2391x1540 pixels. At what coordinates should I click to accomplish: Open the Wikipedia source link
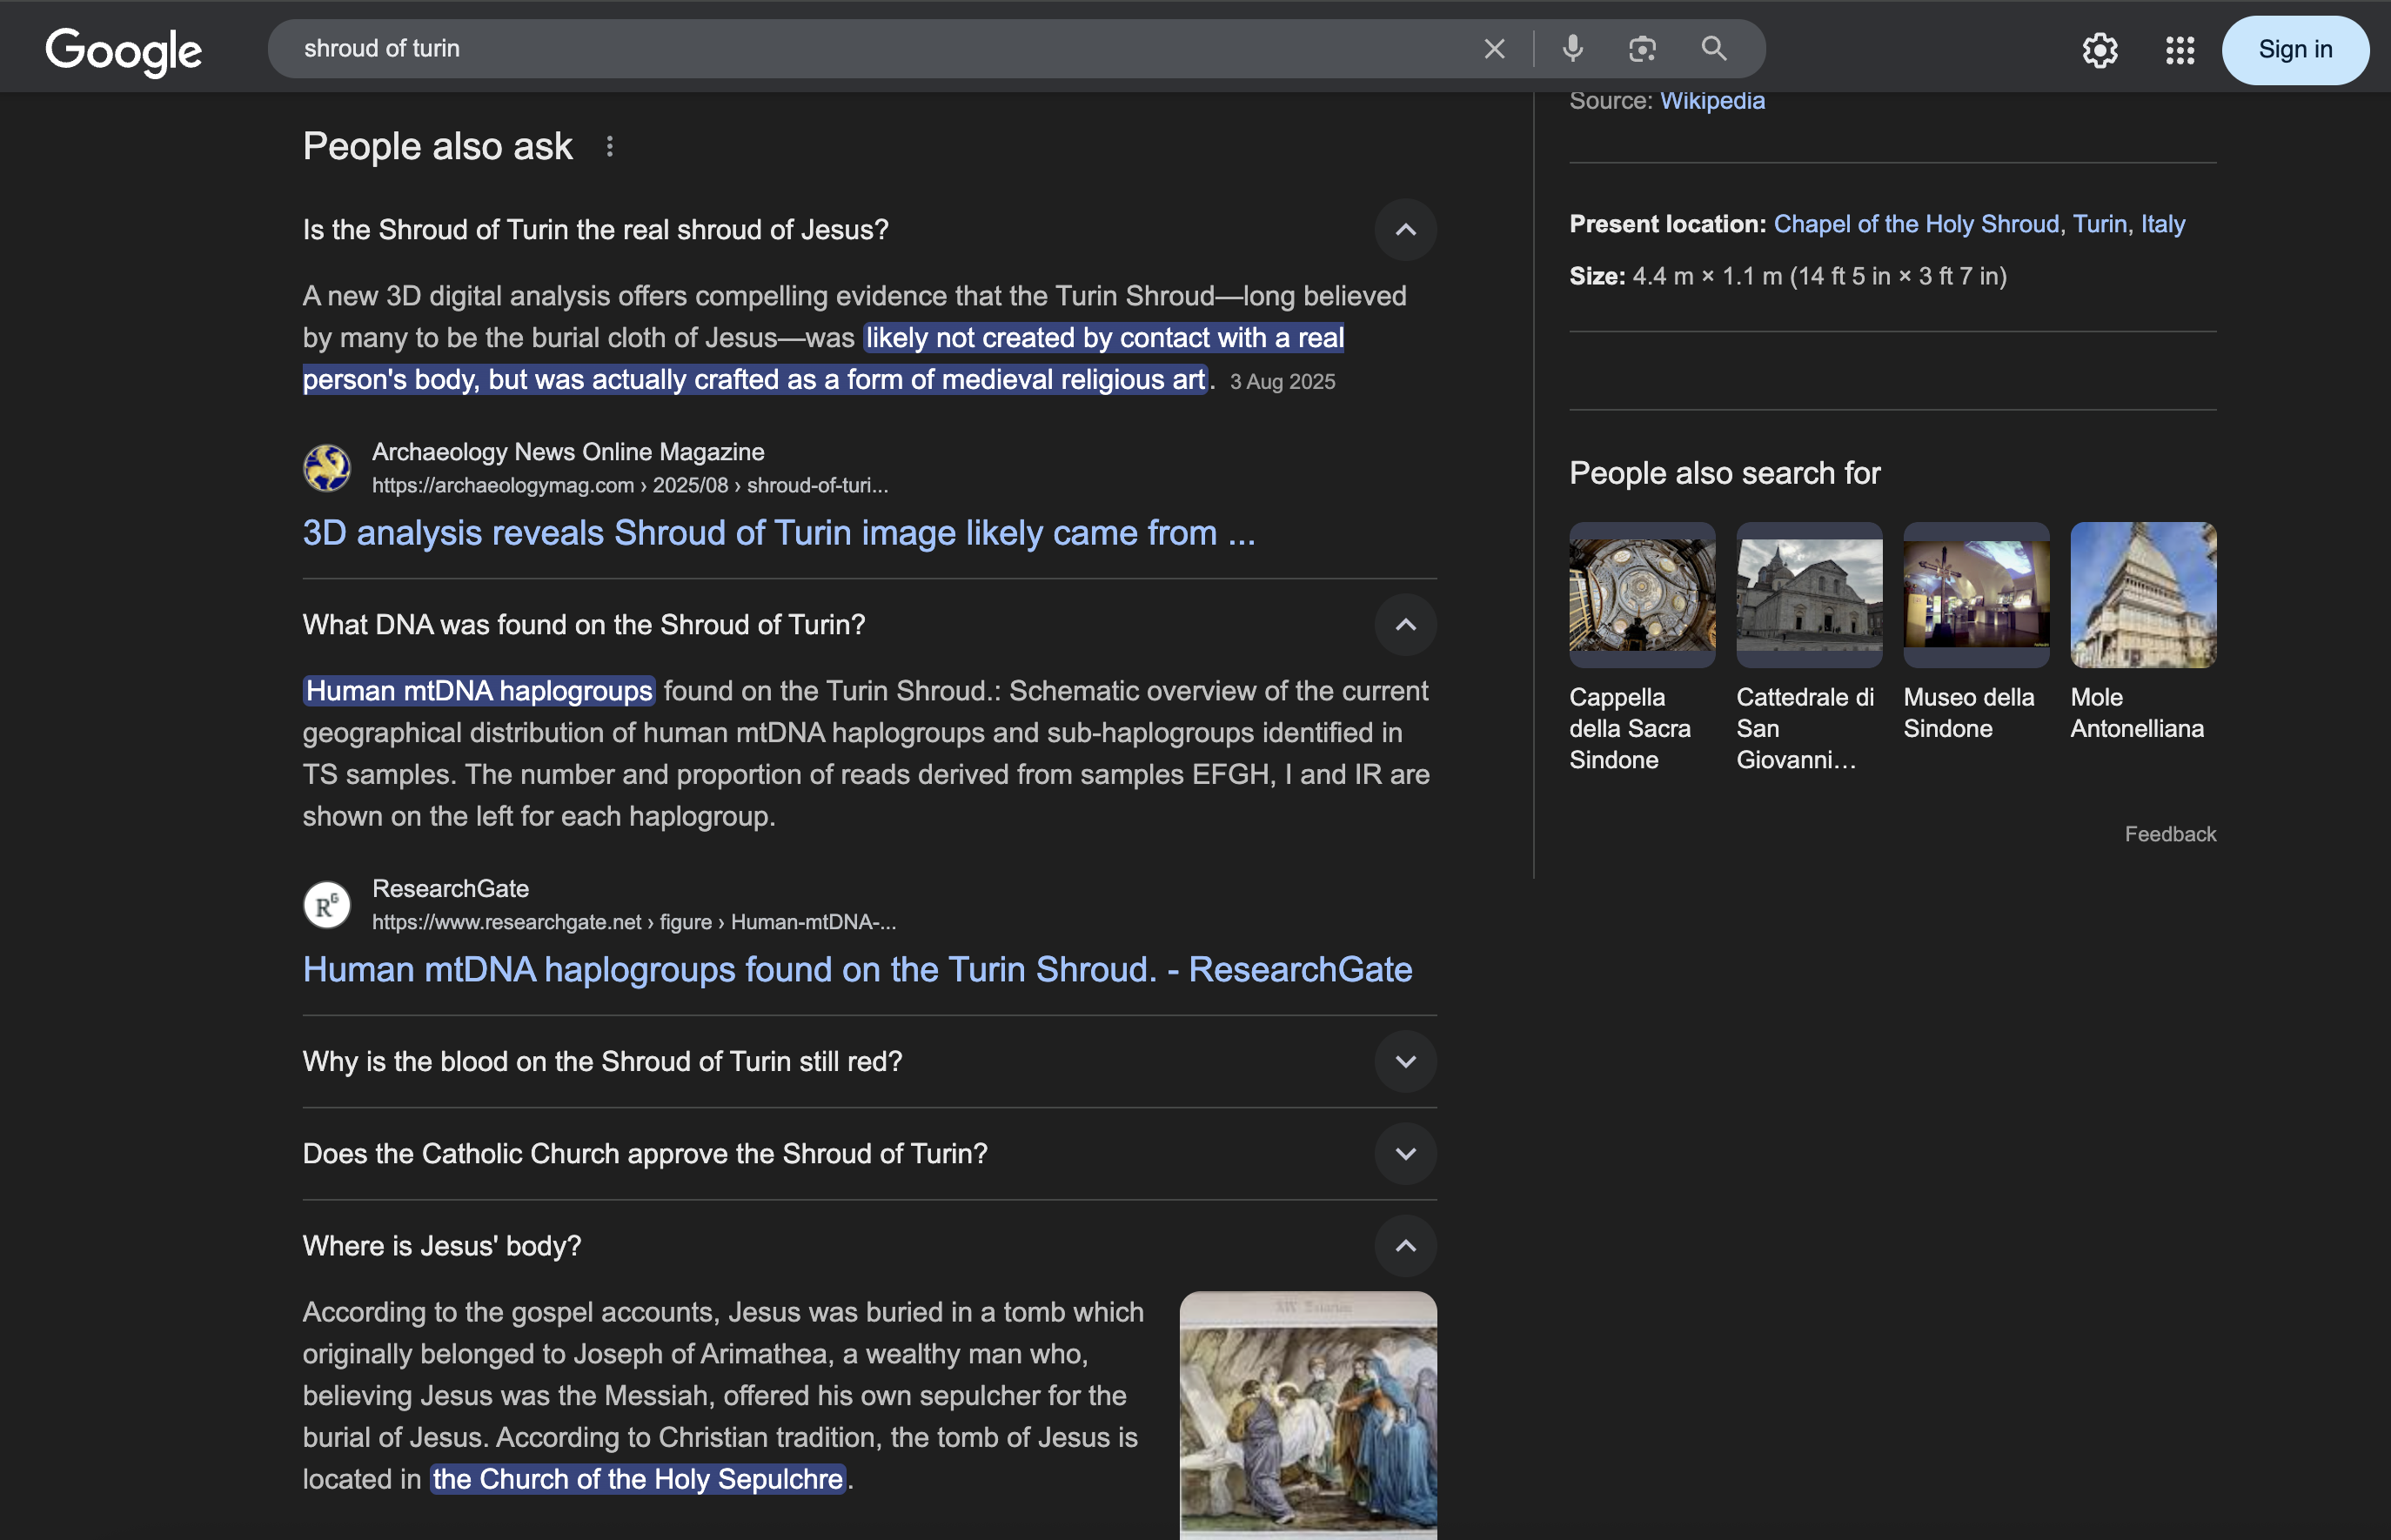1712,101
